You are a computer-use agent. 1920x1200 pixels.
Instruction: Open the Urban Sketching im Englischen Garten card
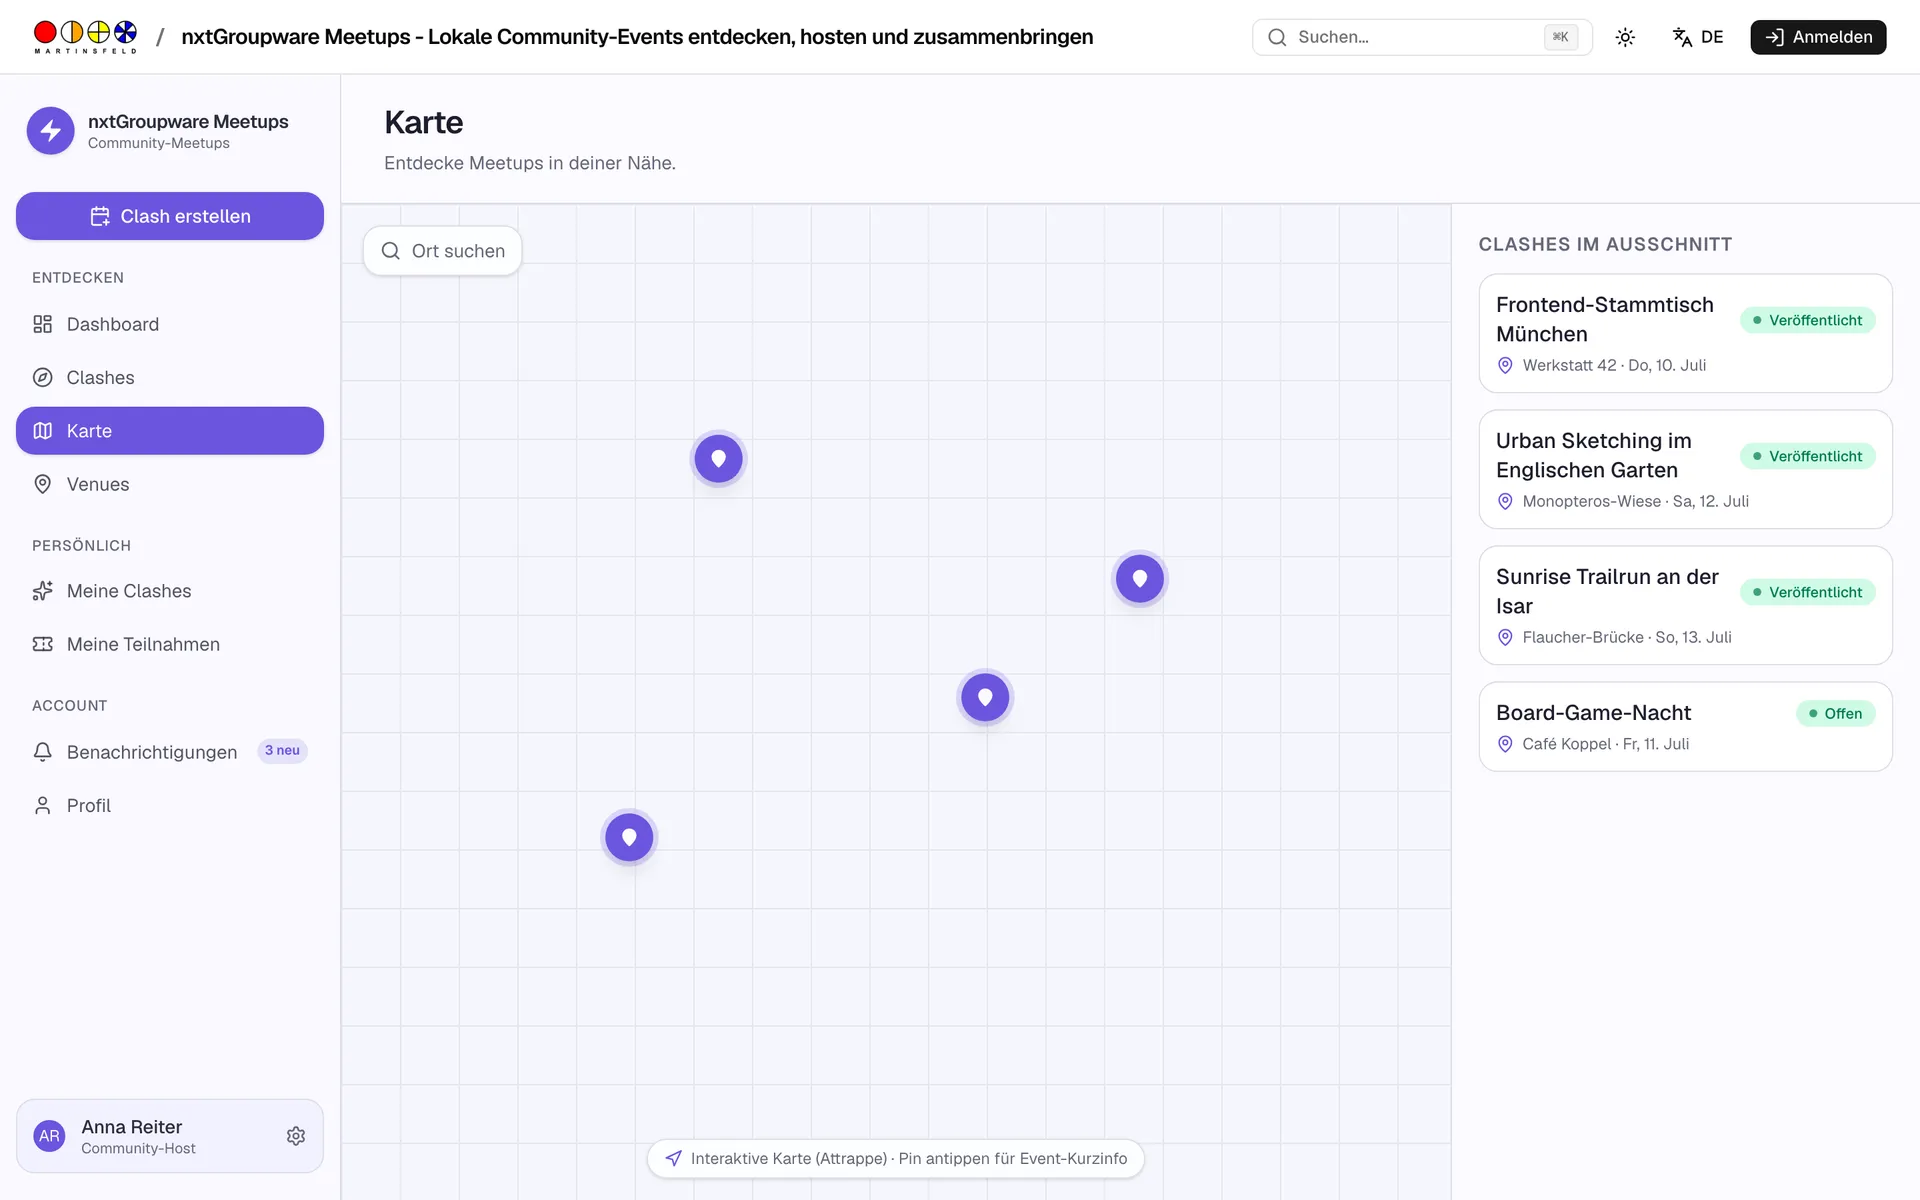point(1685,469)
